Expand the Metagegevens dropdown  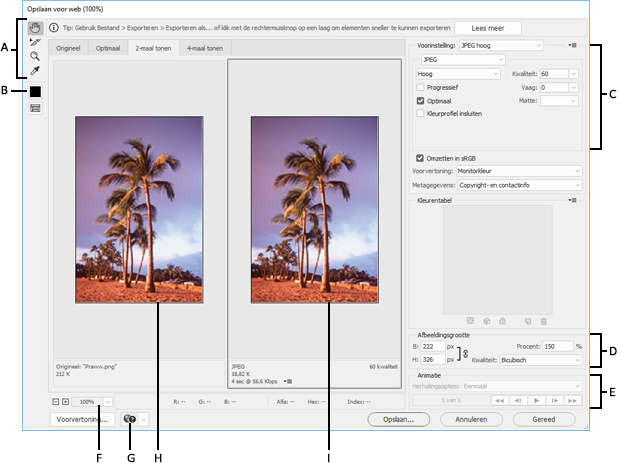(x=520, y=185)
